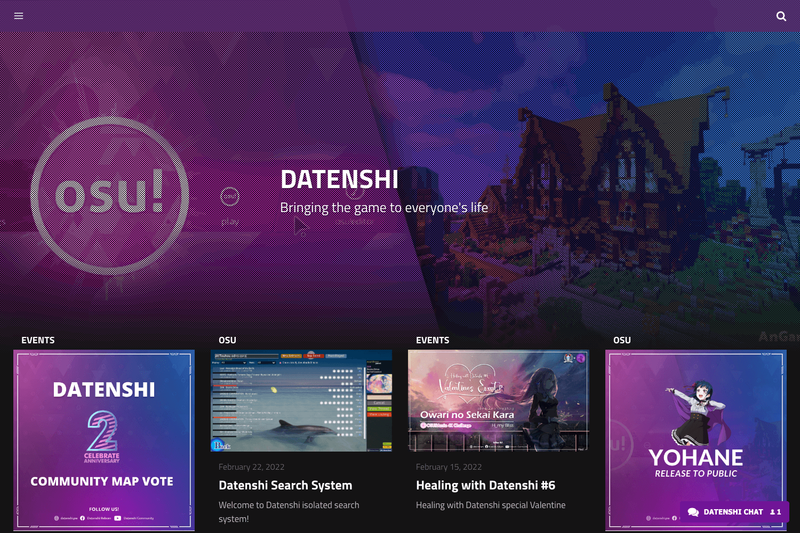The width and height of the screenshot is (800, 533).
Task: Open the Community Map Vote thumbnail
Action: (x=104, y=440)
